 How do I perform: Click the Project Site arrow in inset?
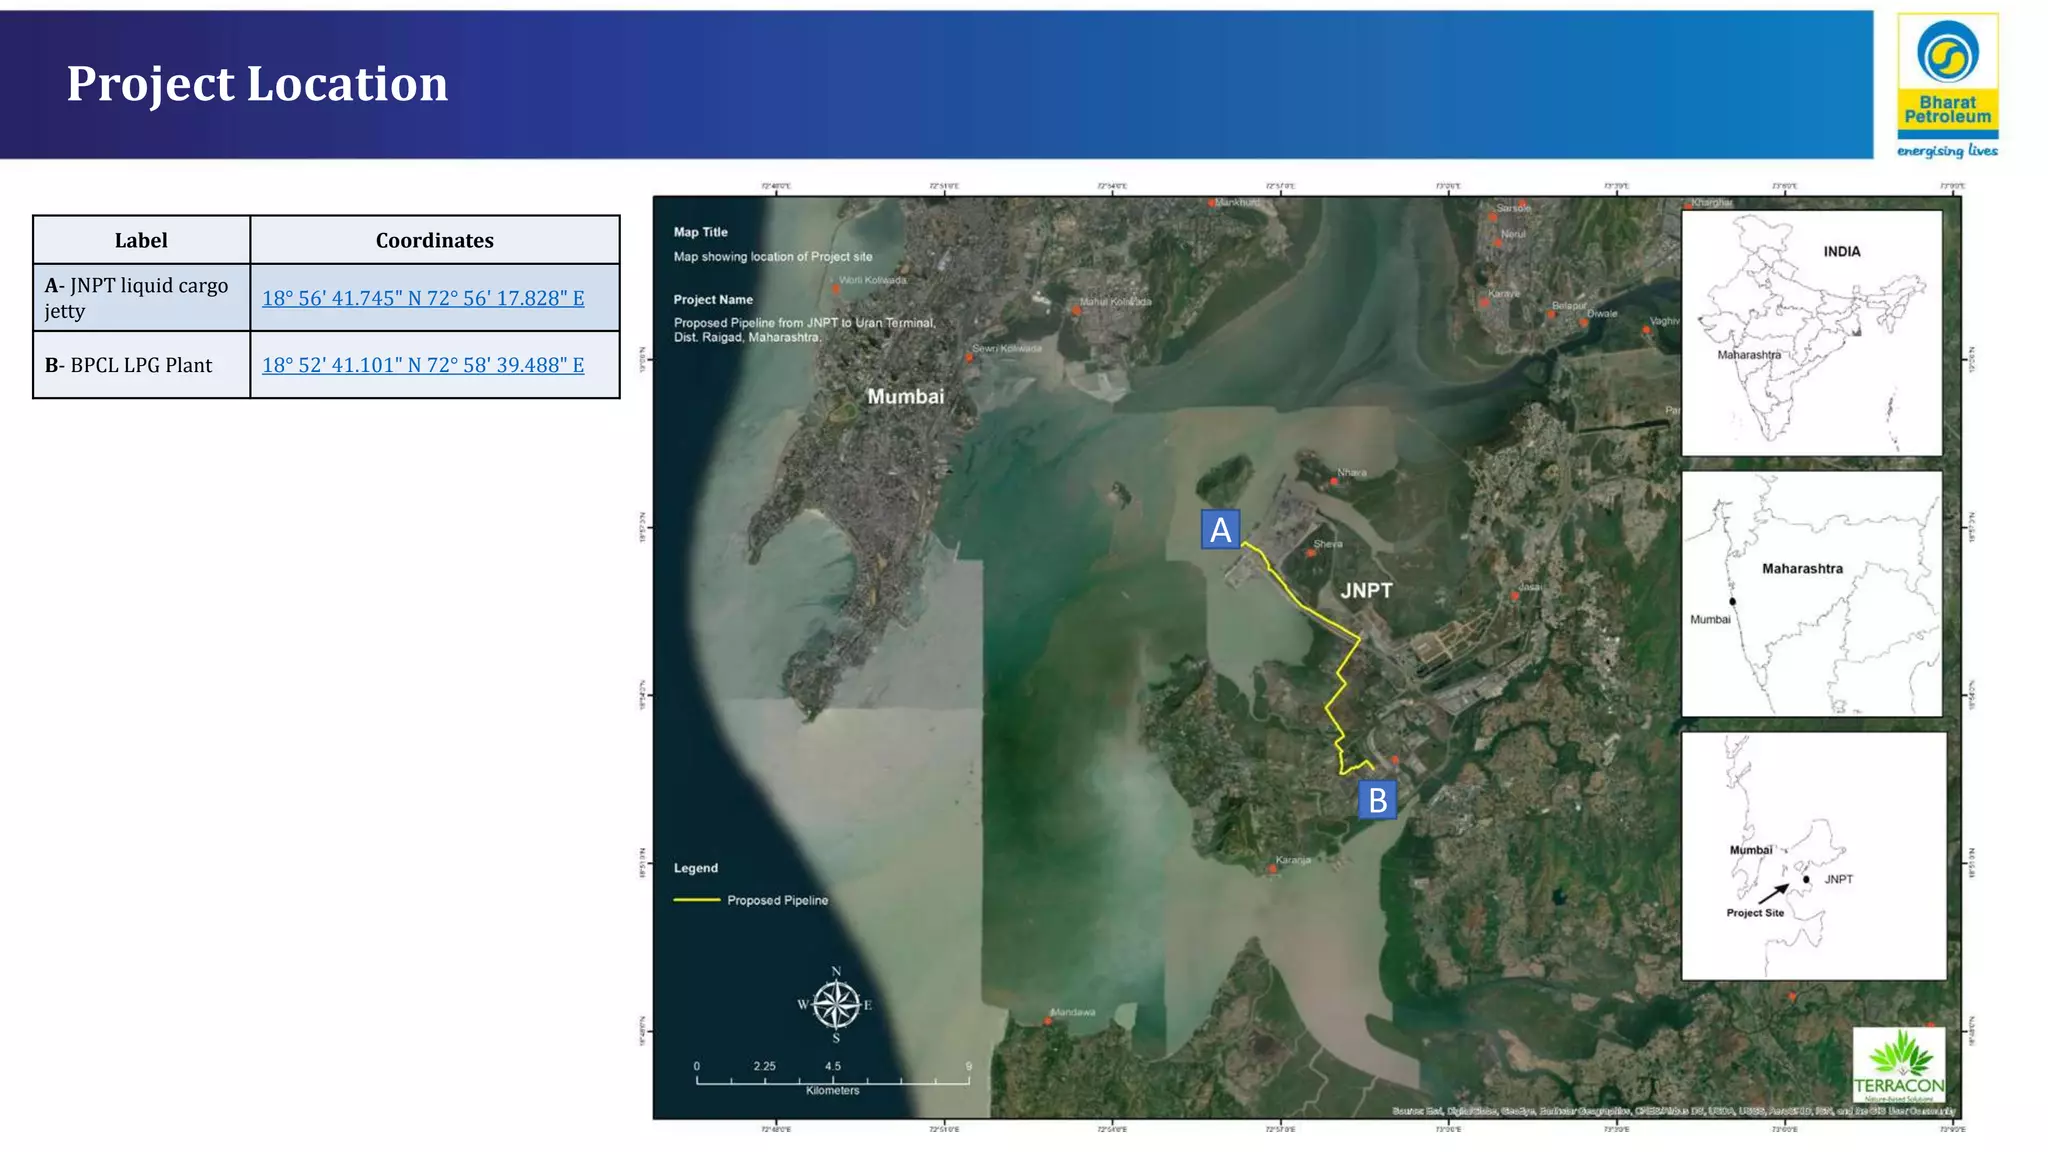[x=1774, y=893]
